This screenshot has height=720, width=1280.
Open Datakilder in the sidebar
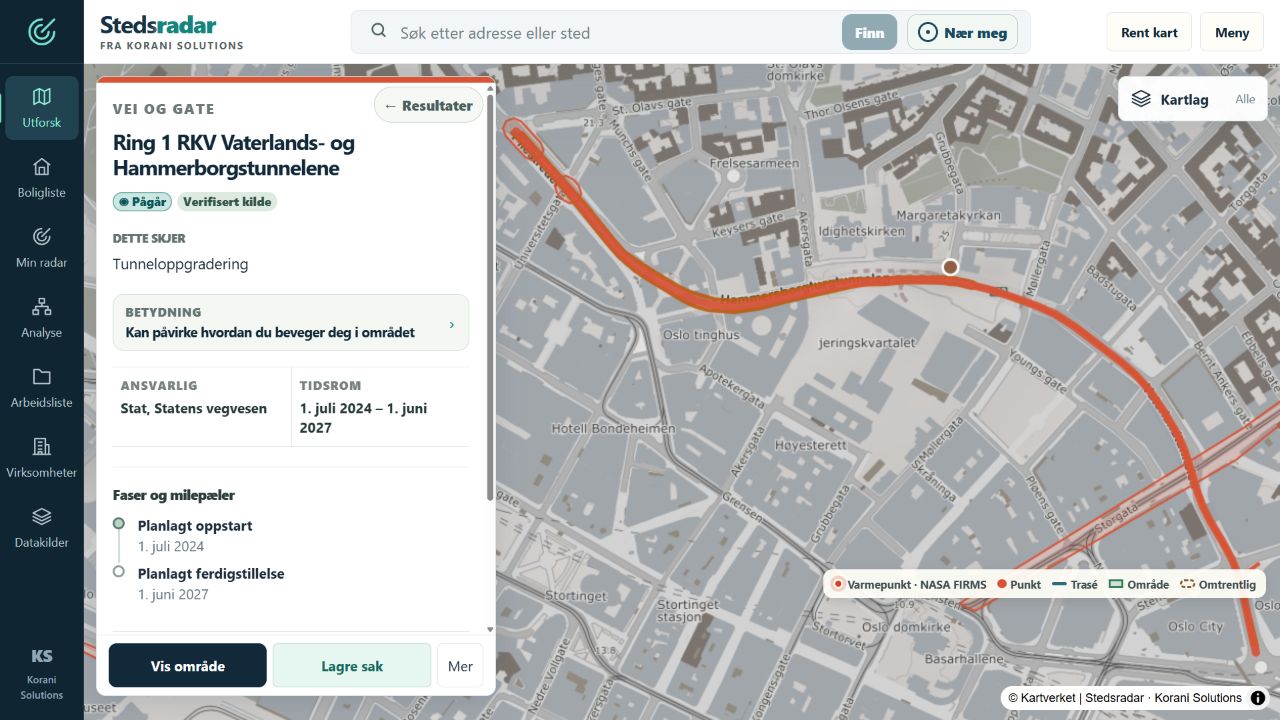coord(42,528)
